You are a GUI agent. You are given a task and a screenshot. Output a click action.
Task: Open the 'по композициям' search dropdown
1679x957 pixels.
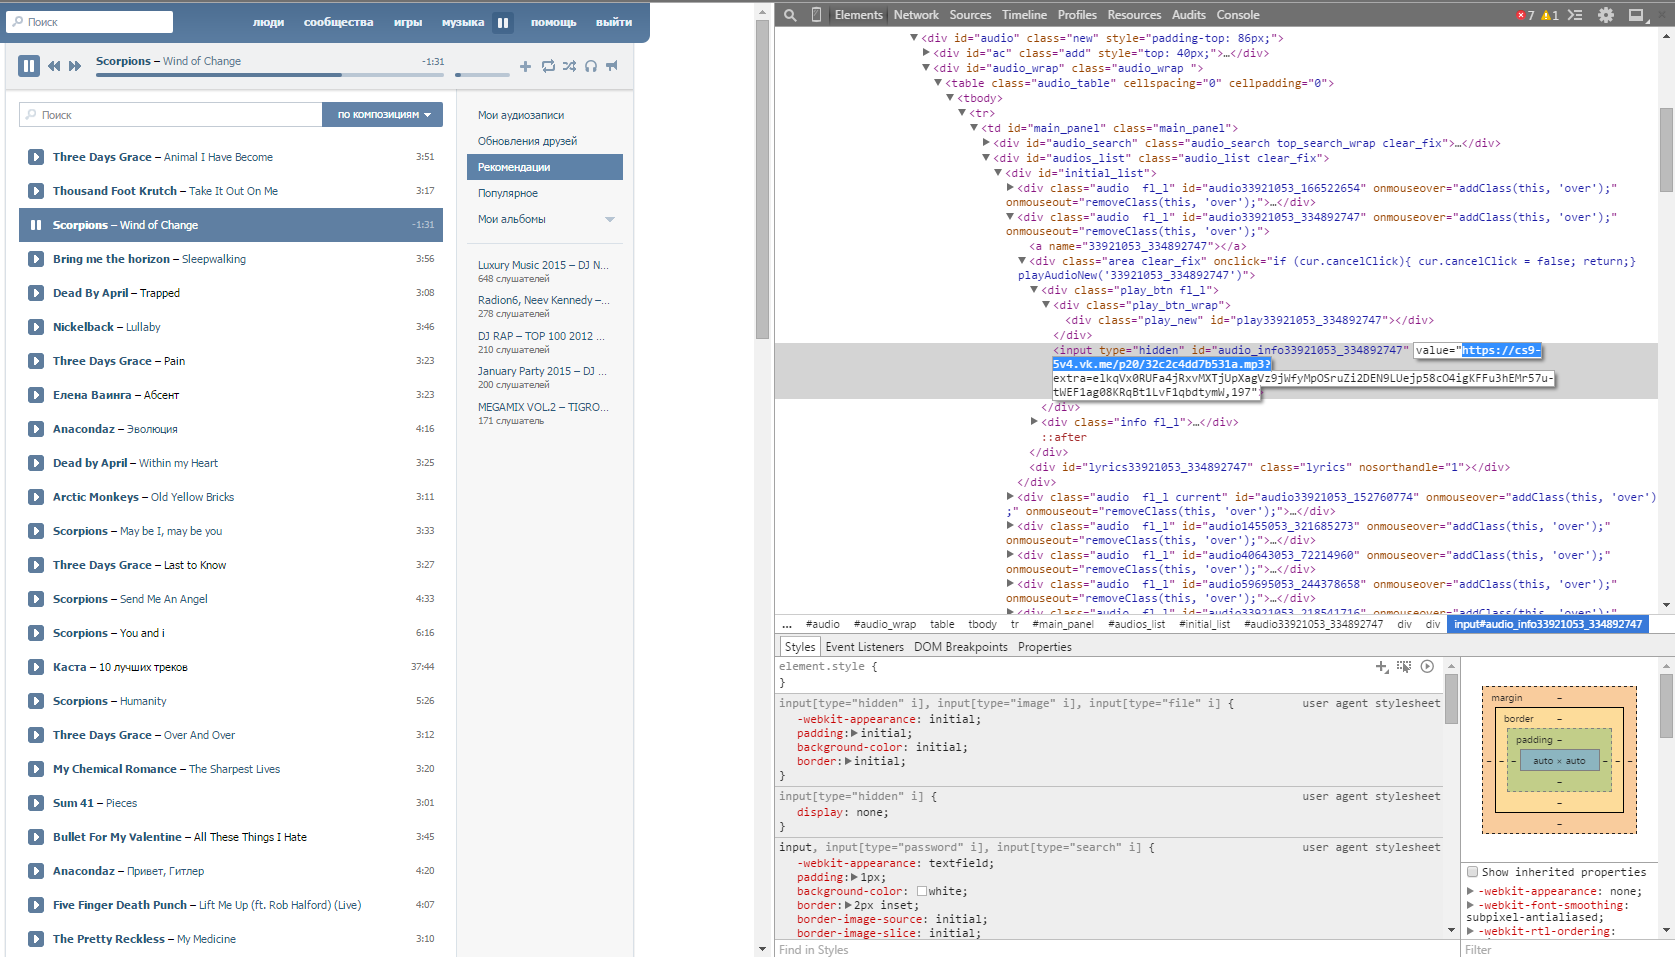click(x=382, y=115)
